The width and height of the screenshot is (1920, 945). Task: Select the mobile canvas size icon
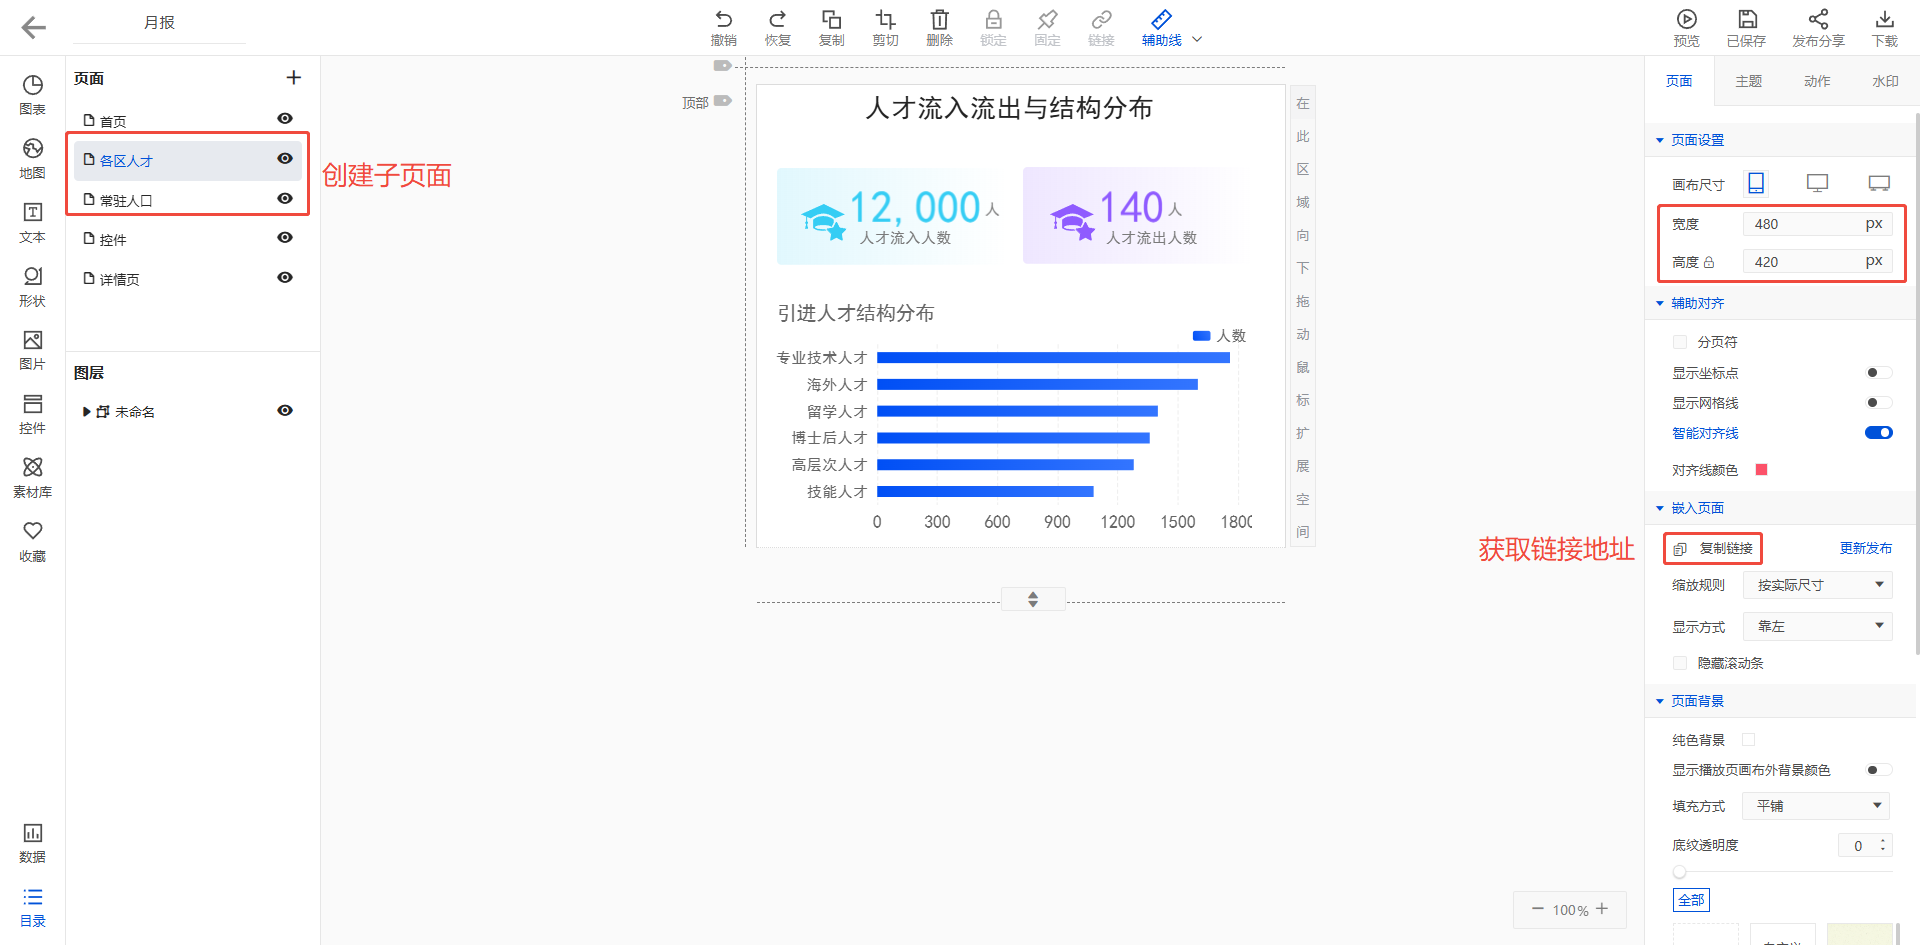[x=1755, y=183]
